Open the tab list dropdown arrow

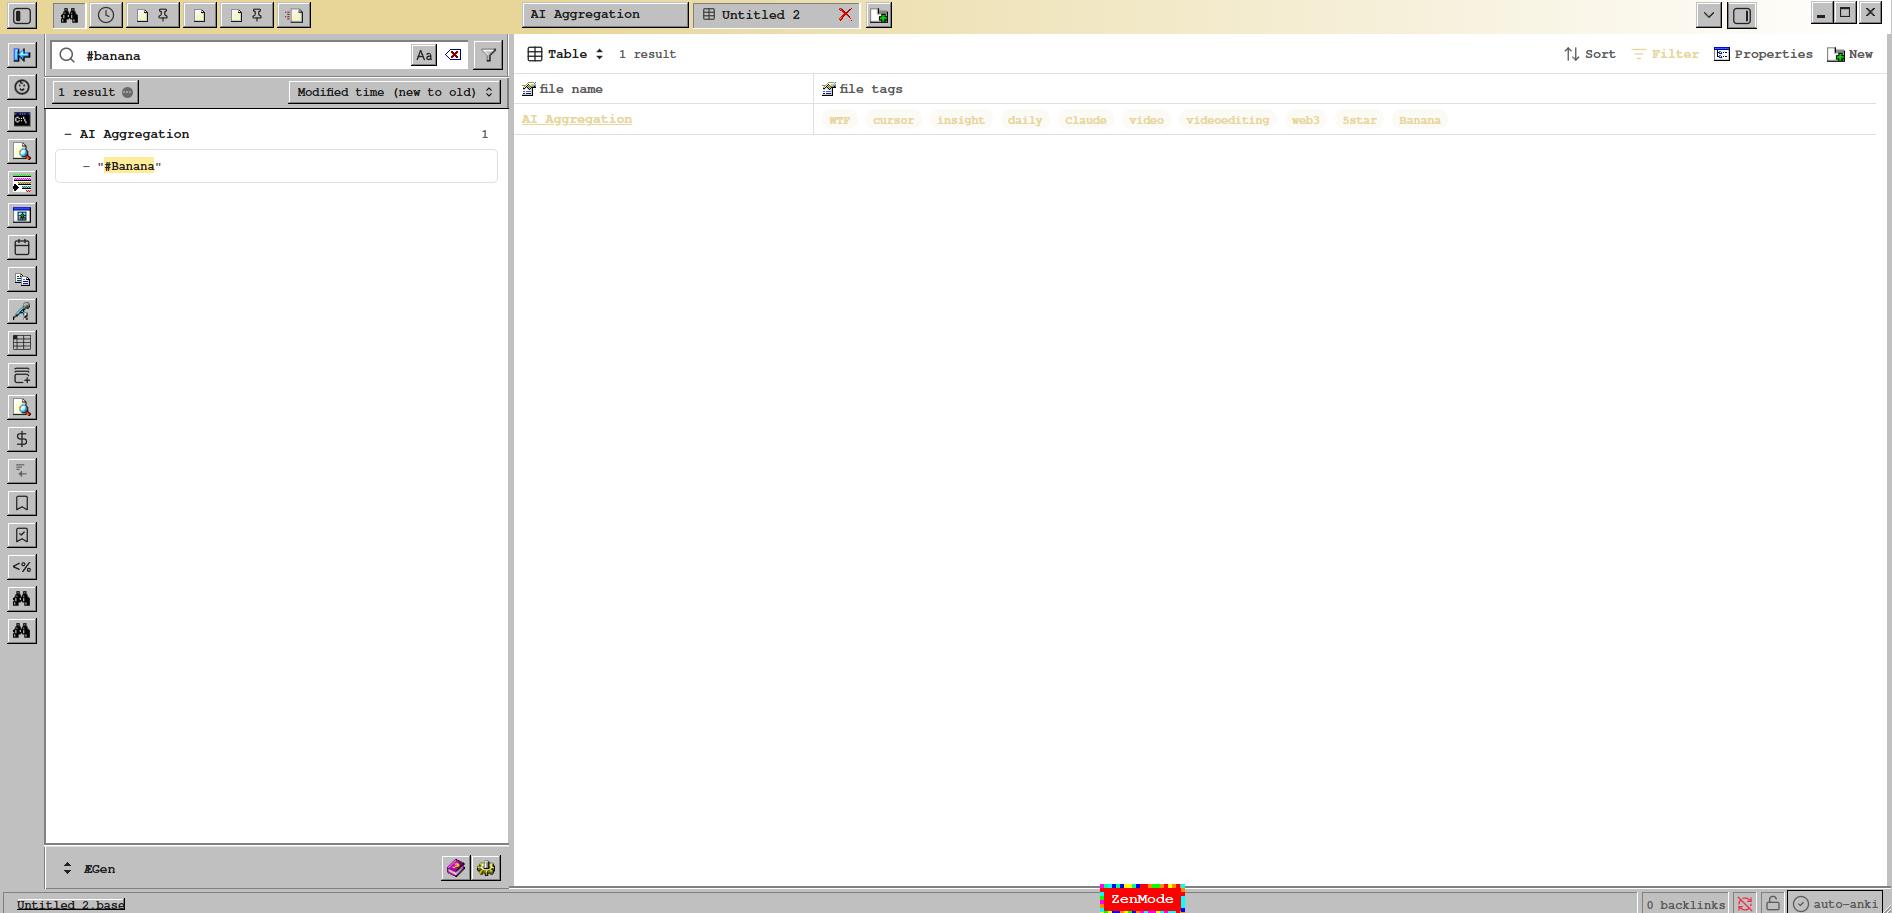point(1709,15)
